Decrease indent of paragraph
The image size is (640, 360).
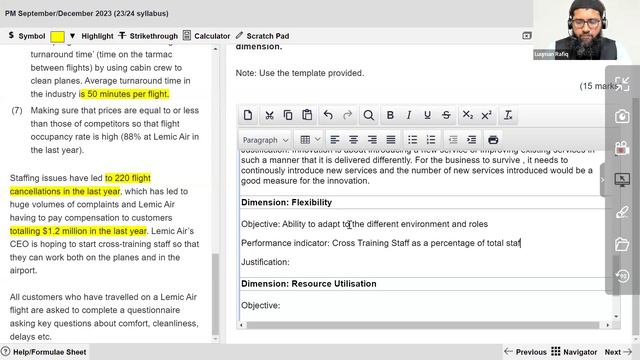[x=453, y=140]
